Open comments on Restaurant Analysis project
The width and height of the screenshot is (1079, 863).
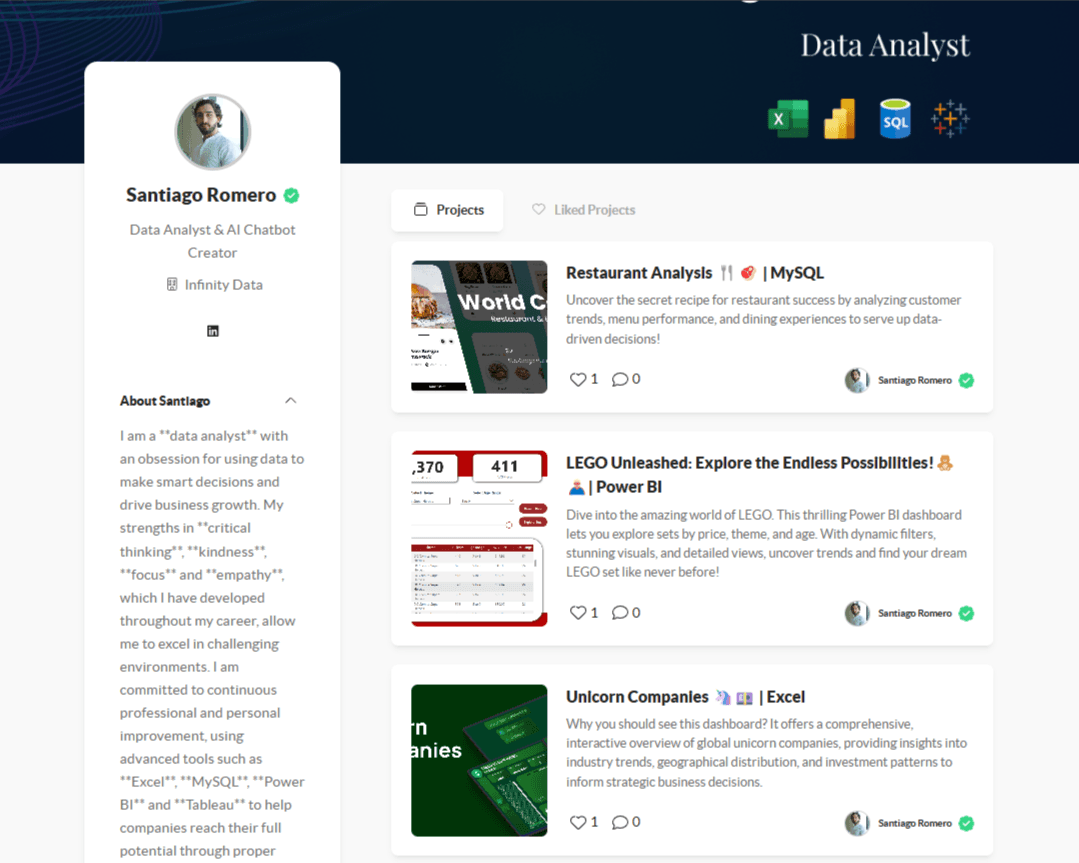[619, 379]
